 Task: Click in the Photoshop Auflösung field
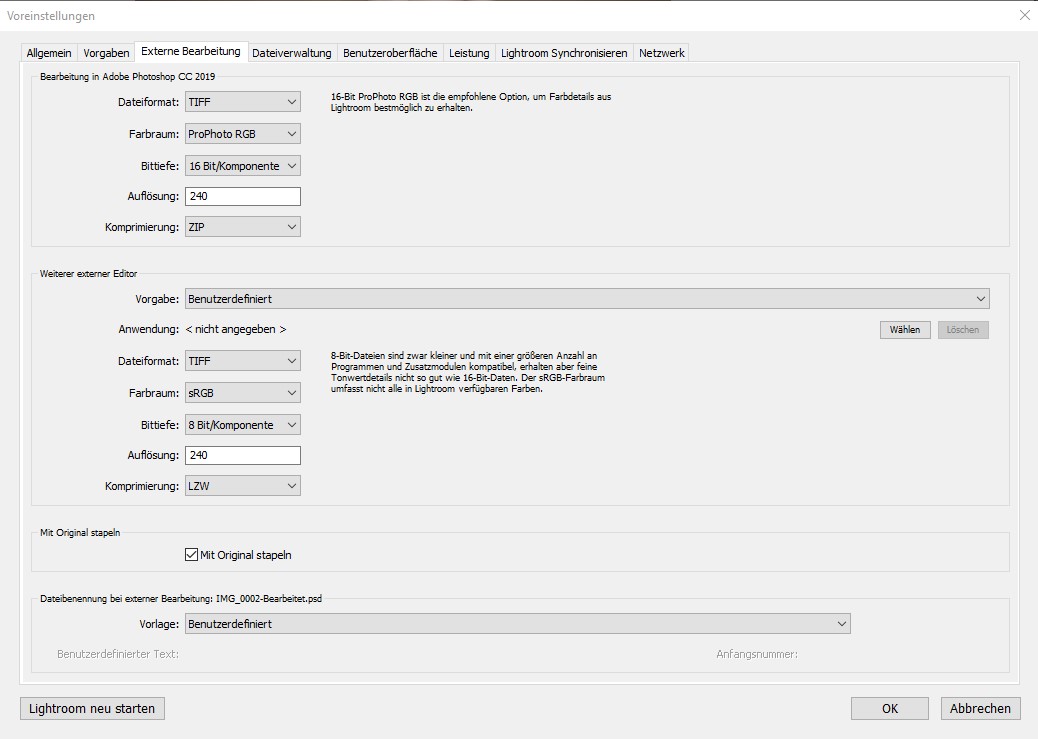coord(243,197)
